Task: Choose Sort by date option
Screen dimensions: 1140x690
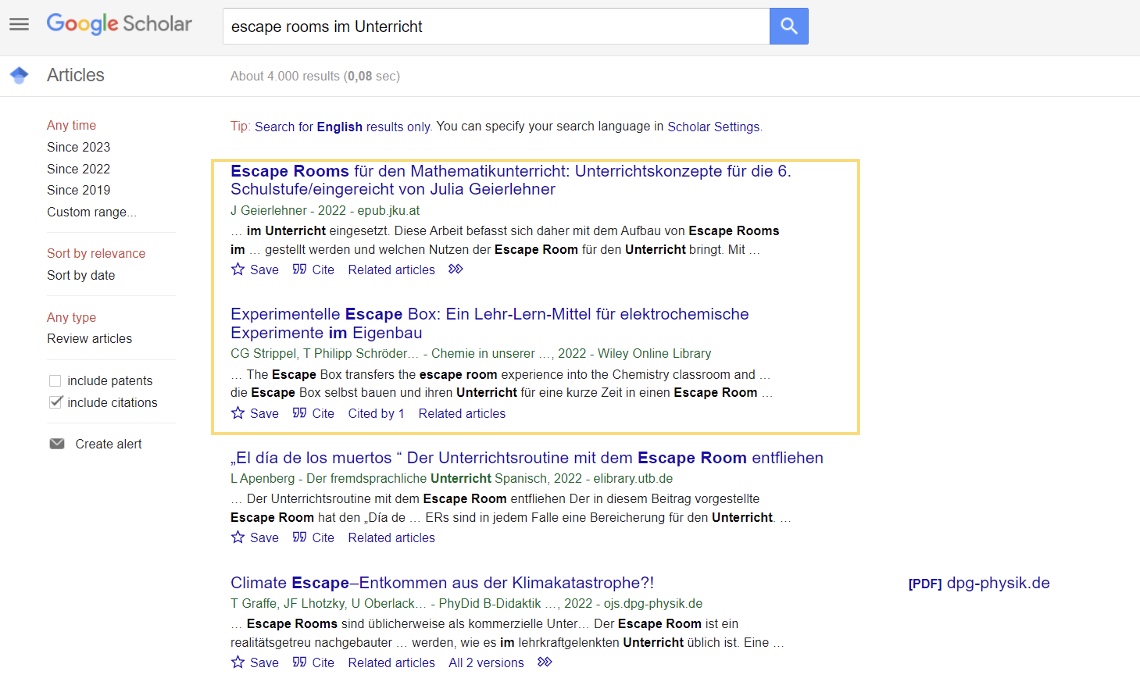Action: coord(81,275)
